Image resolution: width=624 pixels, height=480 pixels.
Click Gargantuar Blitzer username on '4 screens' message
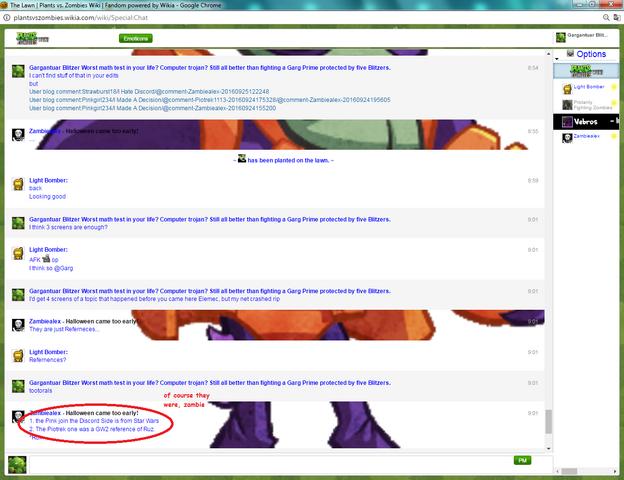[54, 291]
